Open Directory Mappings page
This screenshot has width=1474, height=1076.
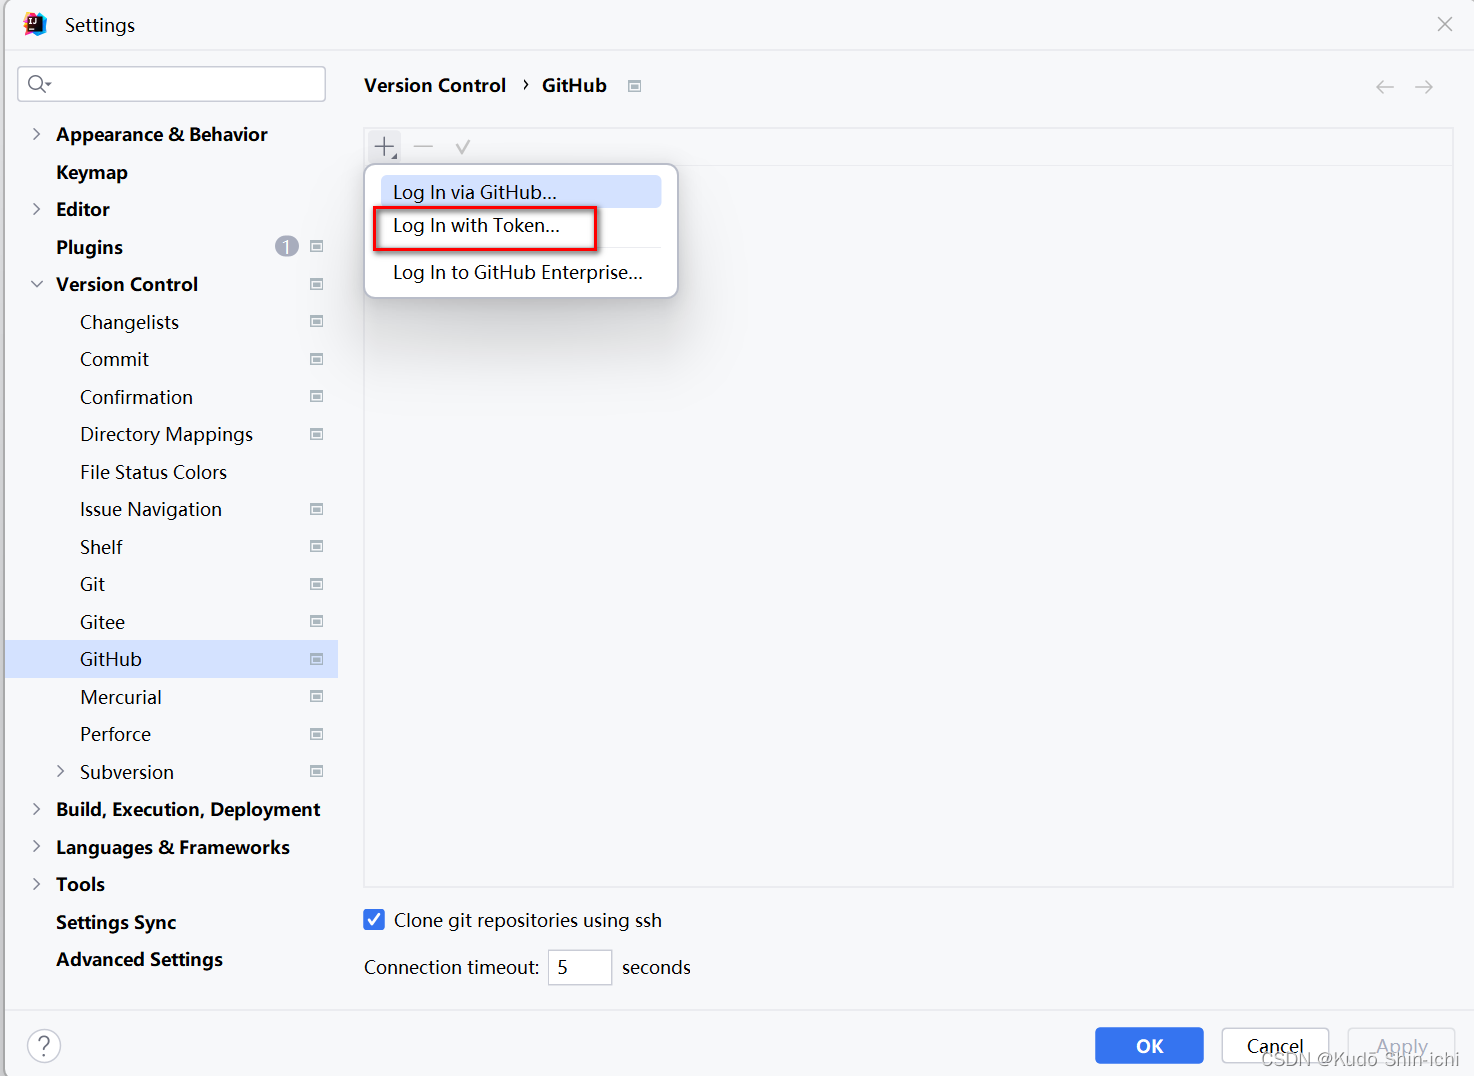pyautogui.click(x=167, y=434)
